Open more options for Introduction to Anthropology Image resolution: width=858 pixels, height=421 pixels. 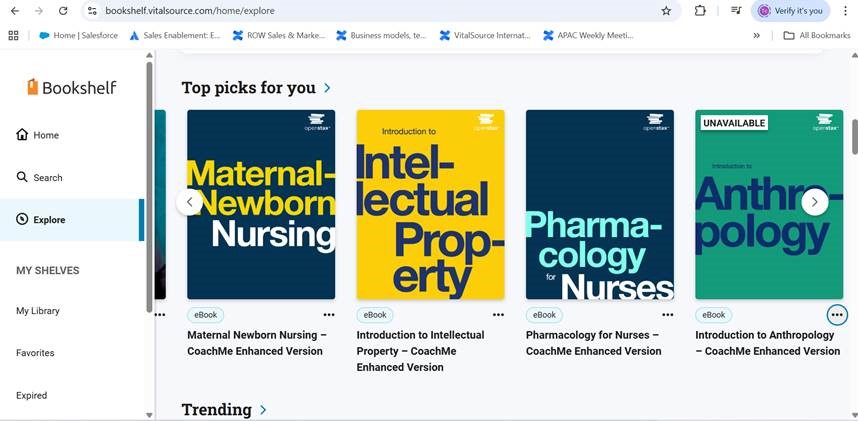click(837, 315)
